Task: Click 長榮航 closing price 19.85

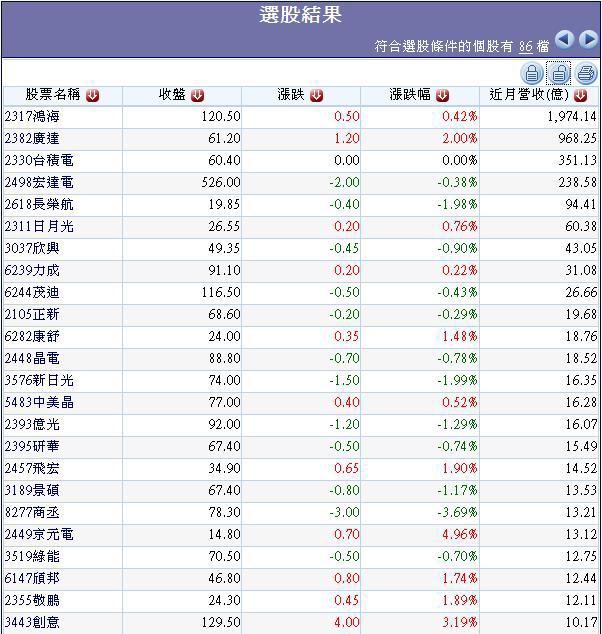Action: point(224,205)
